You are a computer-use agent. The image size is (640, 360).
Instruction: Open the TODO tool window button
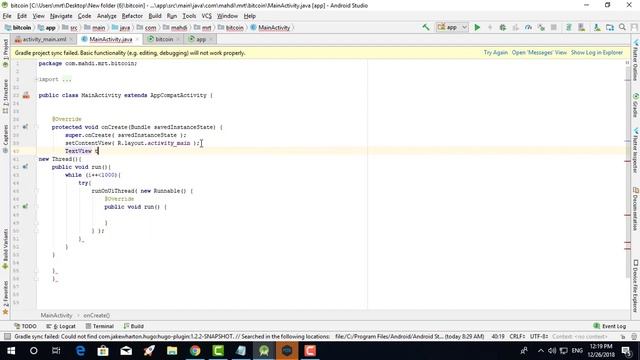pos(25,326)
